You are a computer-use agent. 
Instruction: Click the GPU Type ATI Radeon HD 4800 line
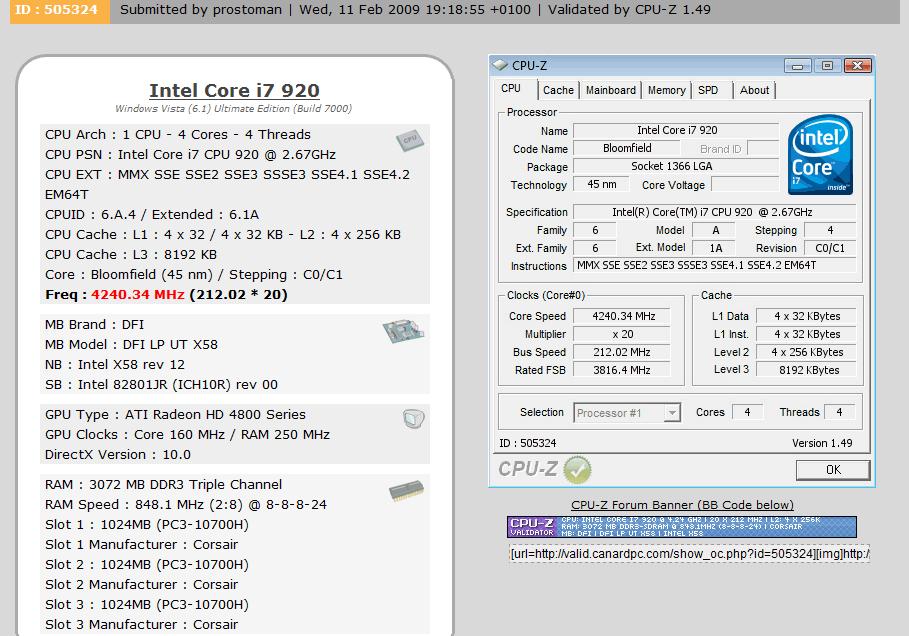[175, 415]
